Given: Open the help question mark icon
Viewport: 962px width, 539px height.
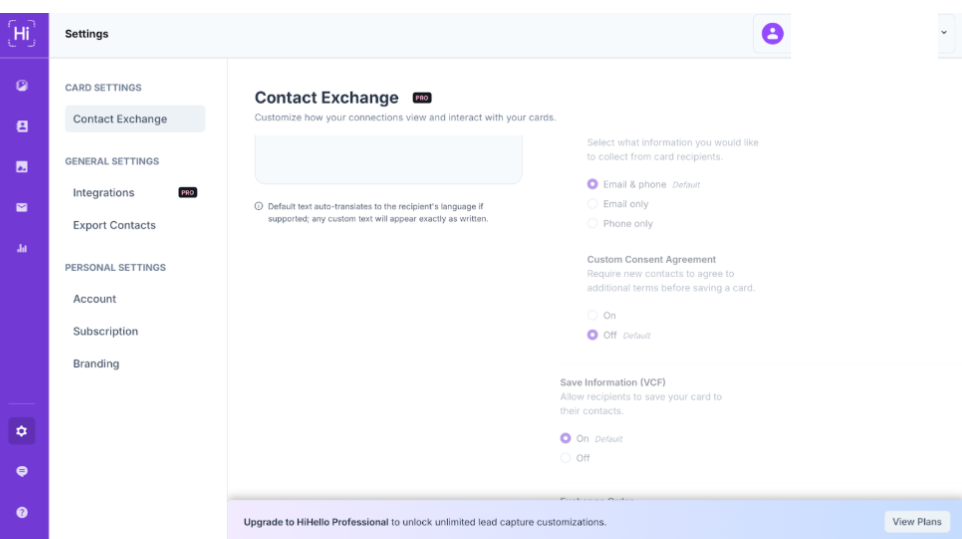Looking at the screenshot, I should (22, 512).
